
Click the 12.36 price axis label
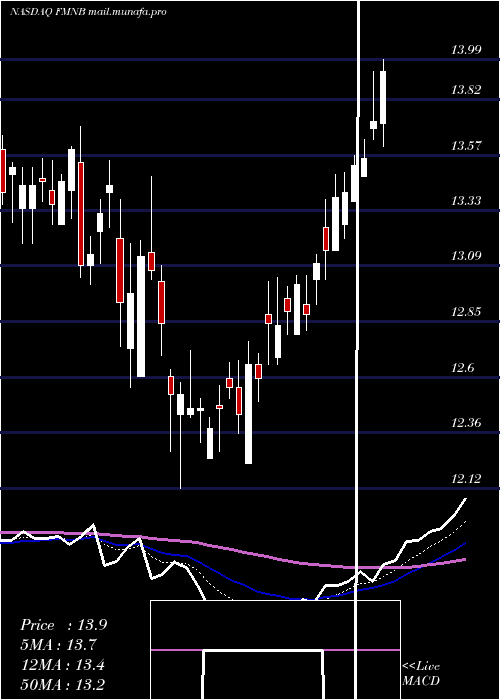(x=466, y=422)
